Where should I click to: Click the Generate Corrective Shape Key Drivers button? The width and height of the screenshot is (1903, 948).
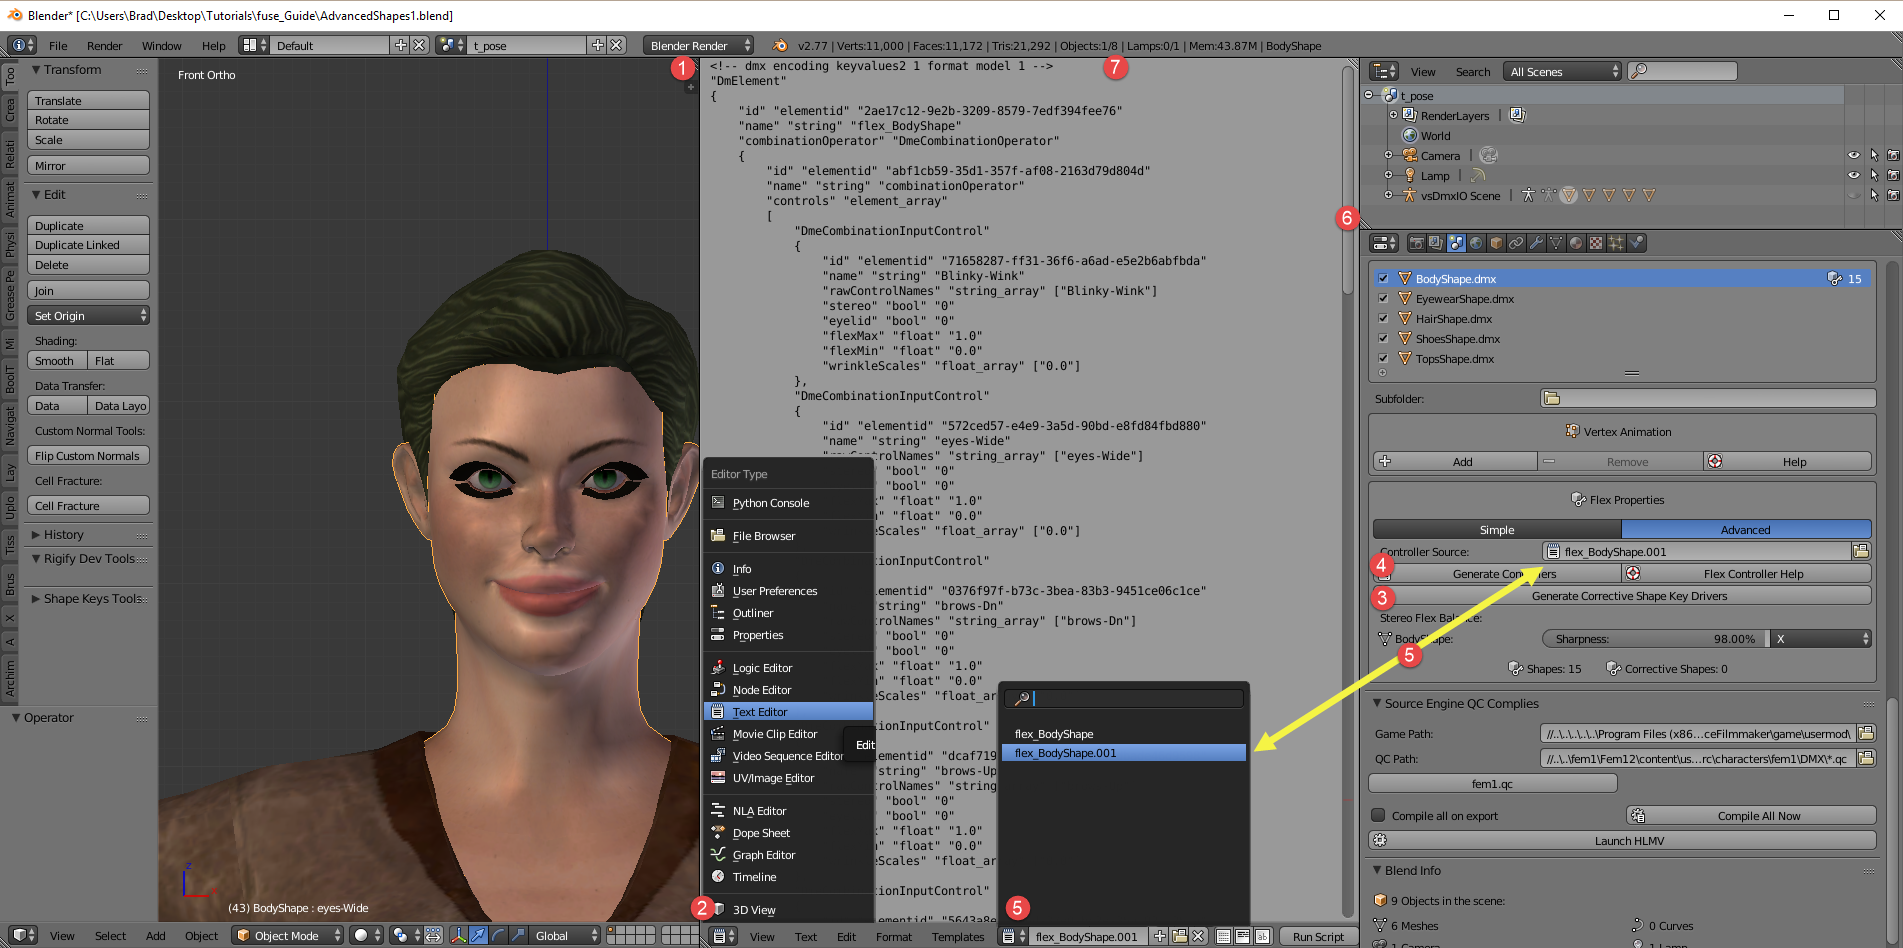(x=1622, y=596)
